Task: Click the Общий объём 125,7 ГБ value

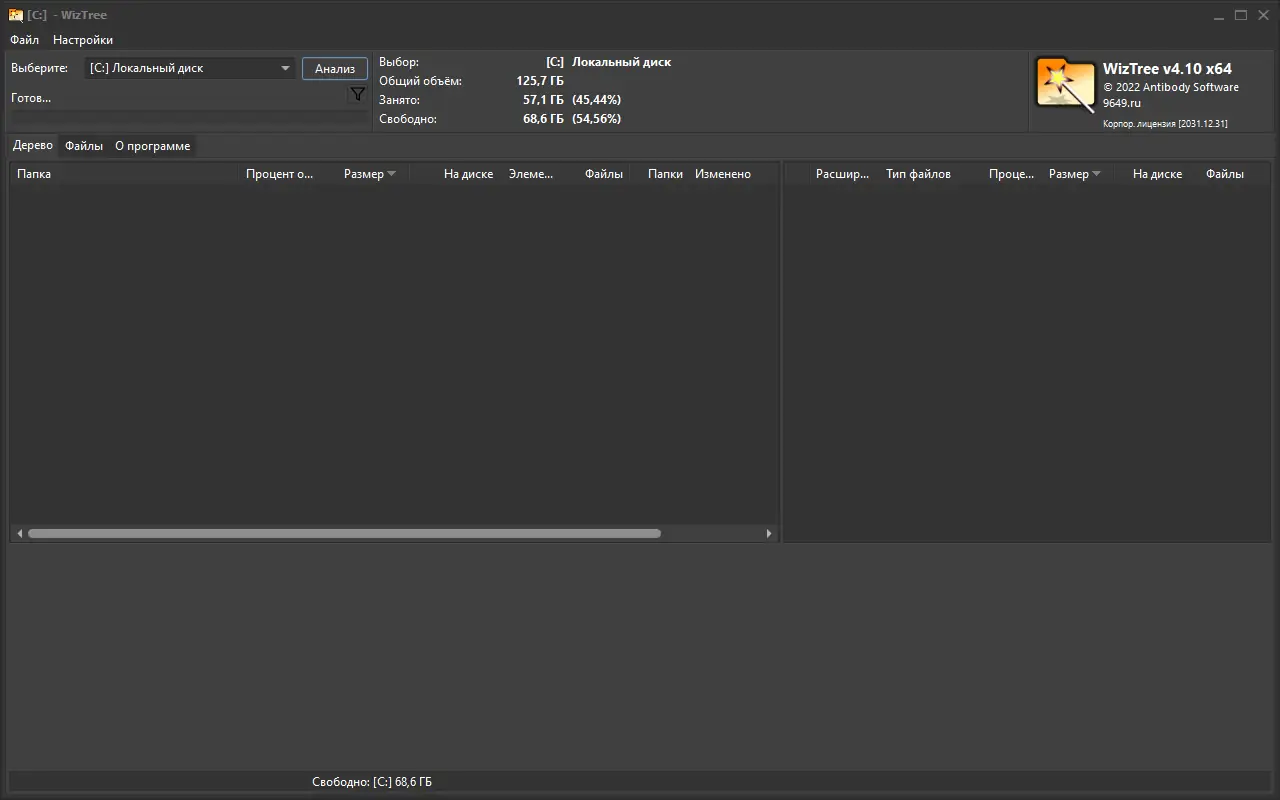Action: 540,81
